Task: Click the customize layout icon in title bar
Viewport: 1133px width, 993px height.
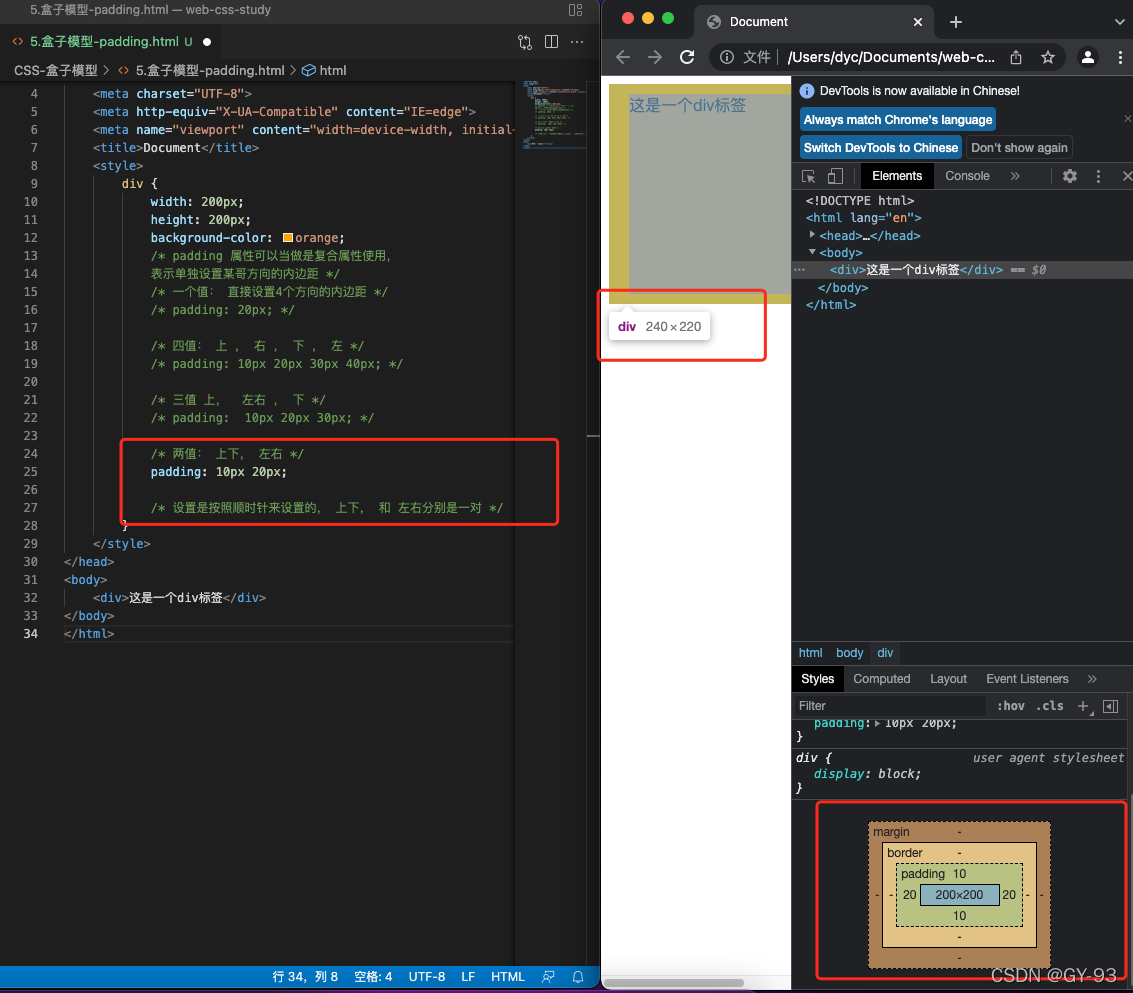Action: pyautogui.click(x=575, y=10)
